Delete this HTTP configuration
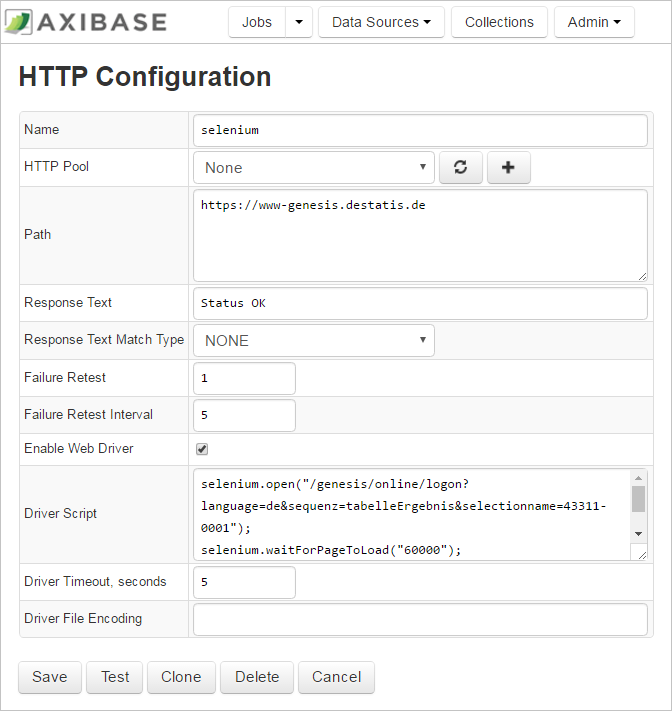Viewport: 672px width, 711px height. (257, 677)
